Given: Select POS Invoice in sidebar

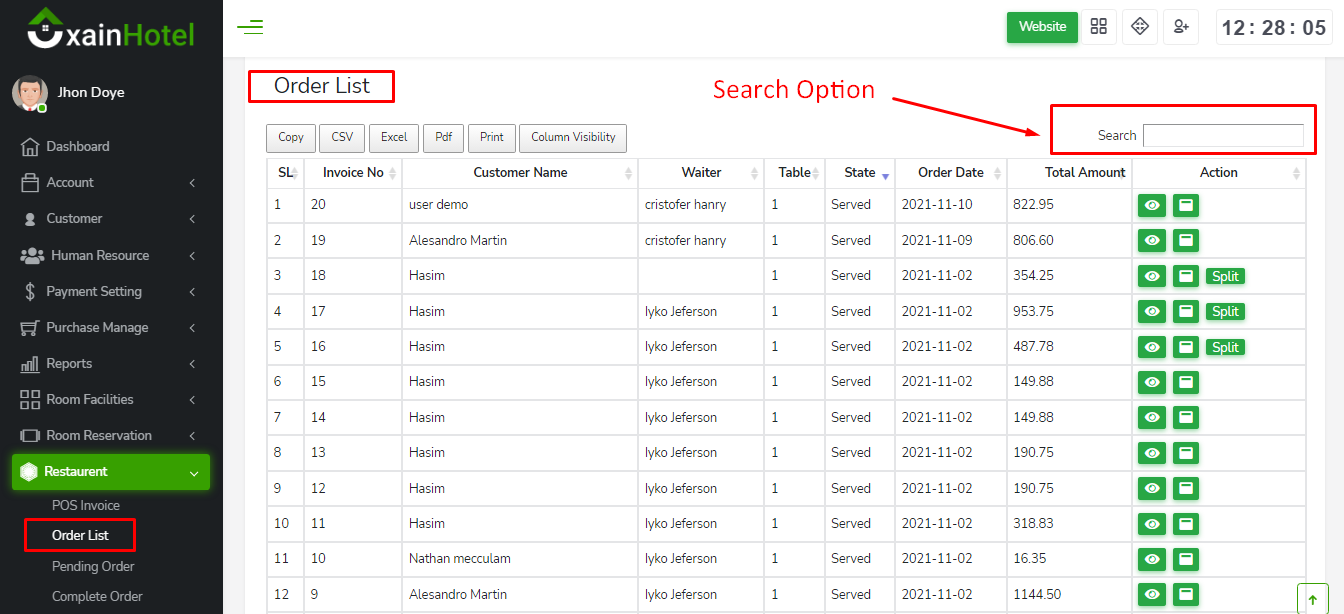Looking at the screenshot, I should tap(86, 506).
